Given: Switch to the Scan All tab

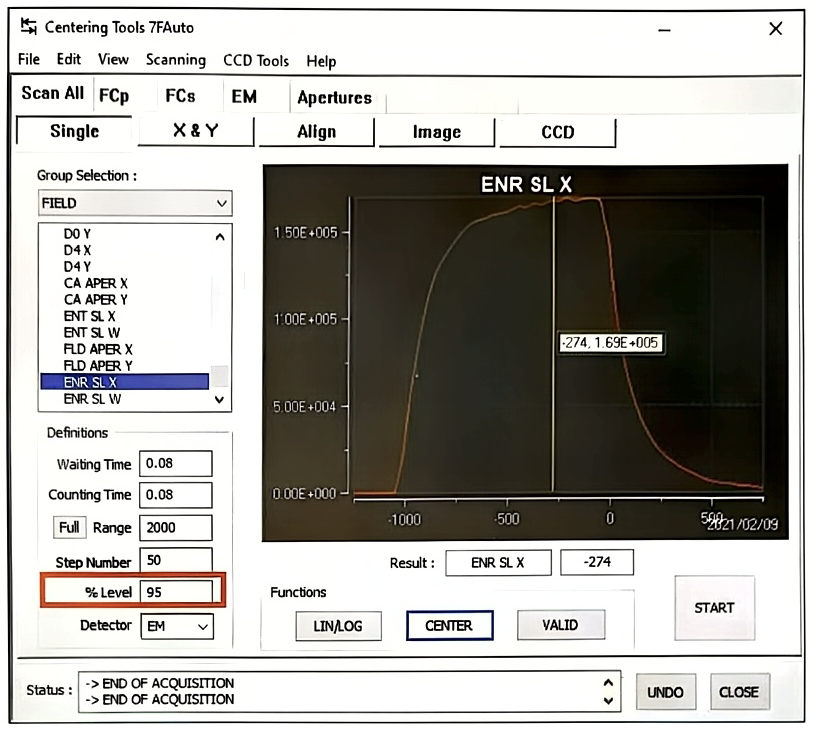Looking at the screenshot, I should click(52, 93).
